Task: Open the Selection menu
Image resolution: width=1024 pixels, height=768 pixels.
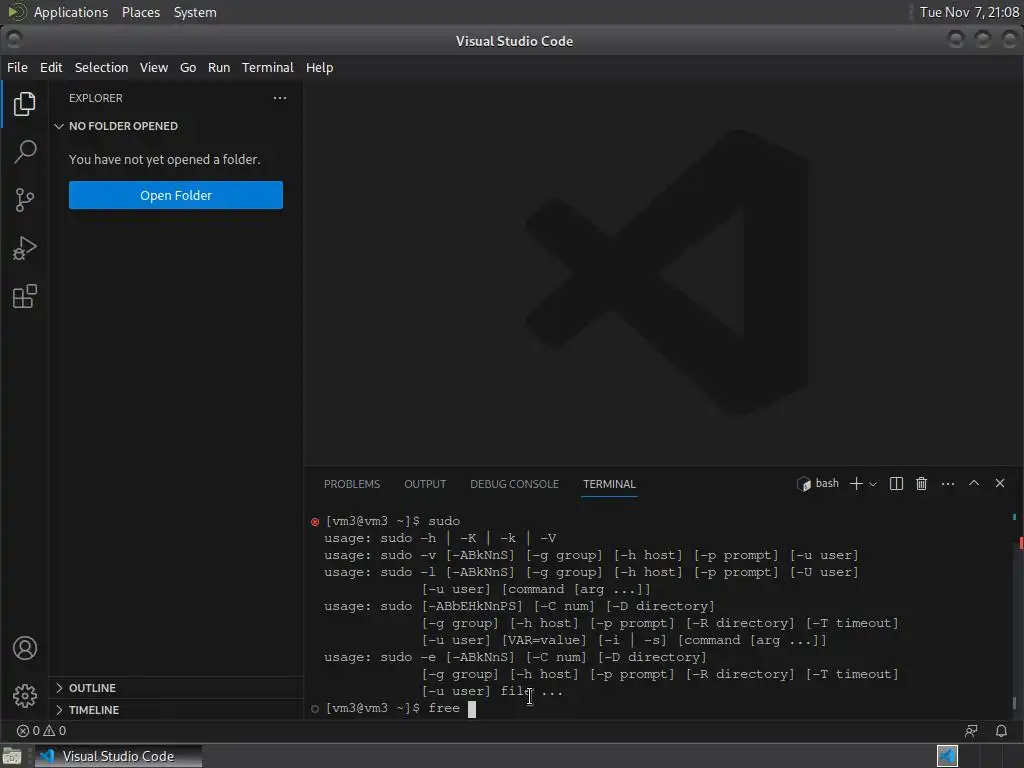Action: point(101,68)
